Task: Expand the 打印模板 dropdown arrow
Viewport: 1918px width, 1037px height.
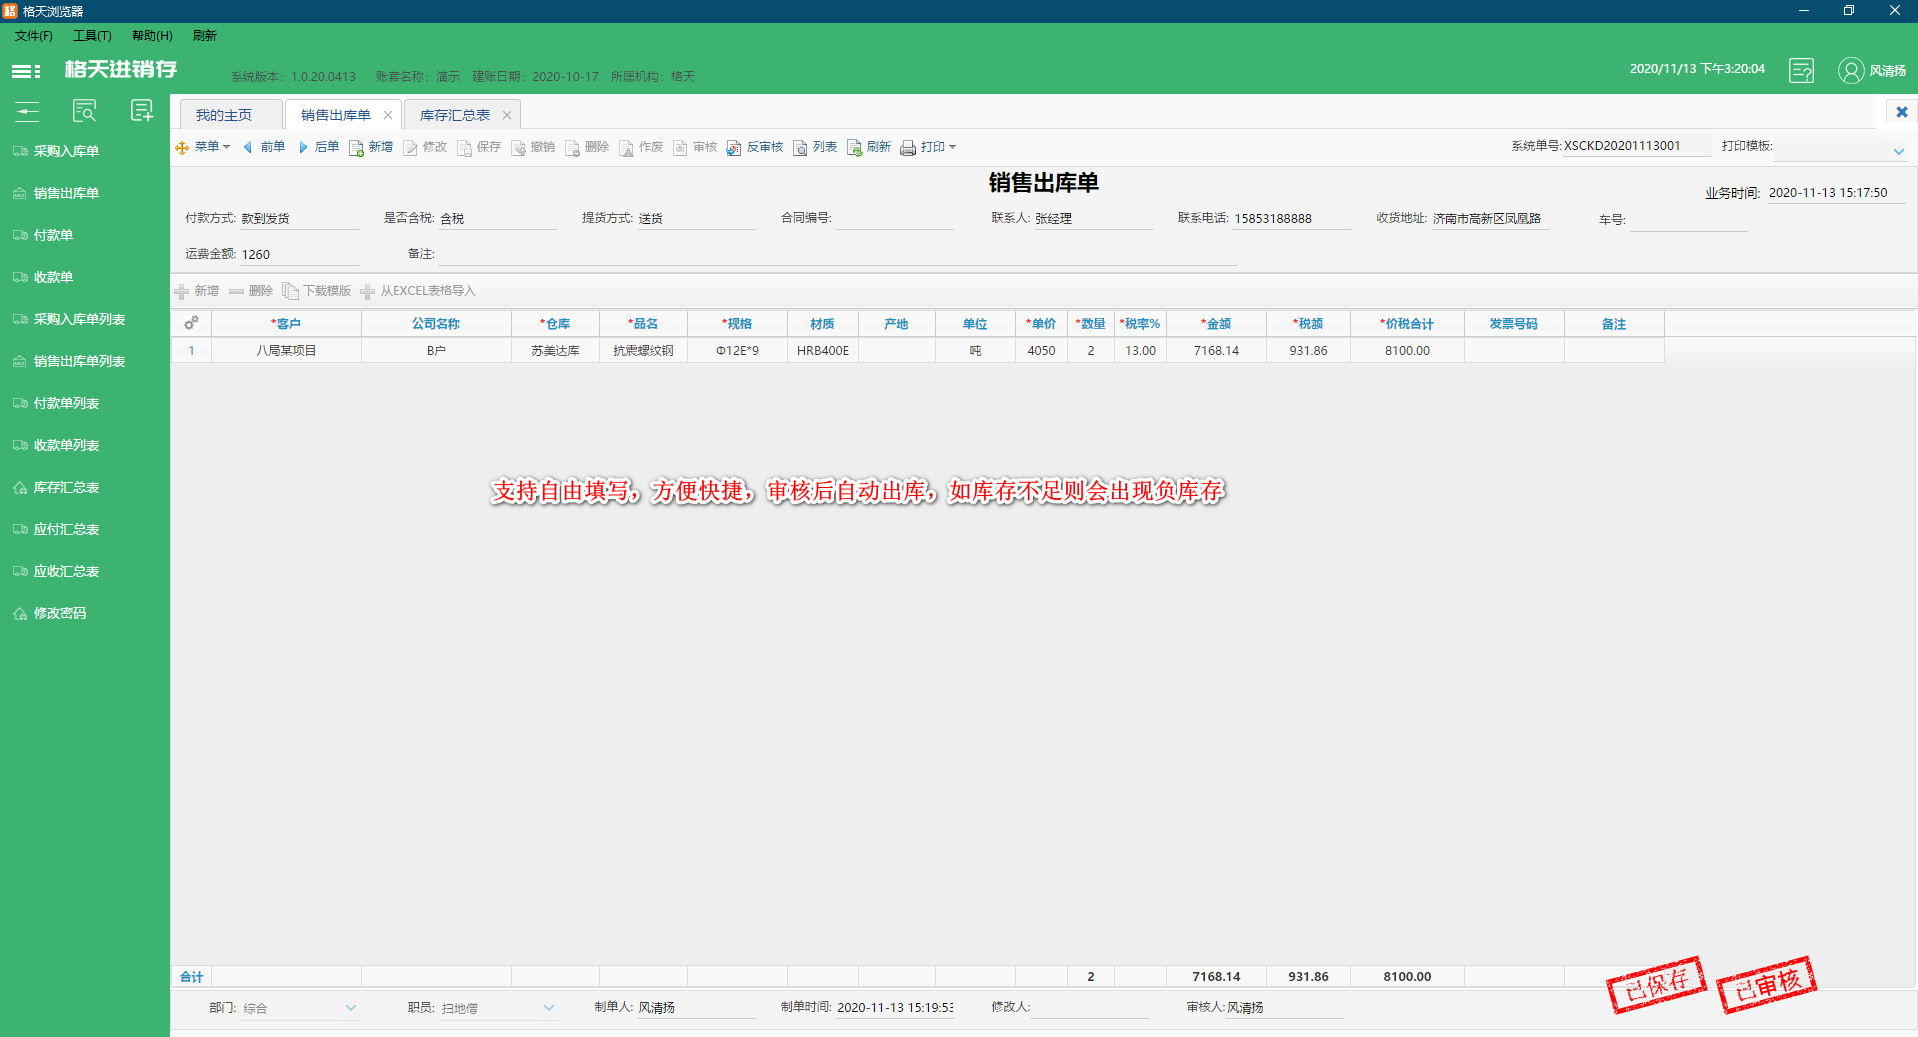Action: tap(1898, 152)
